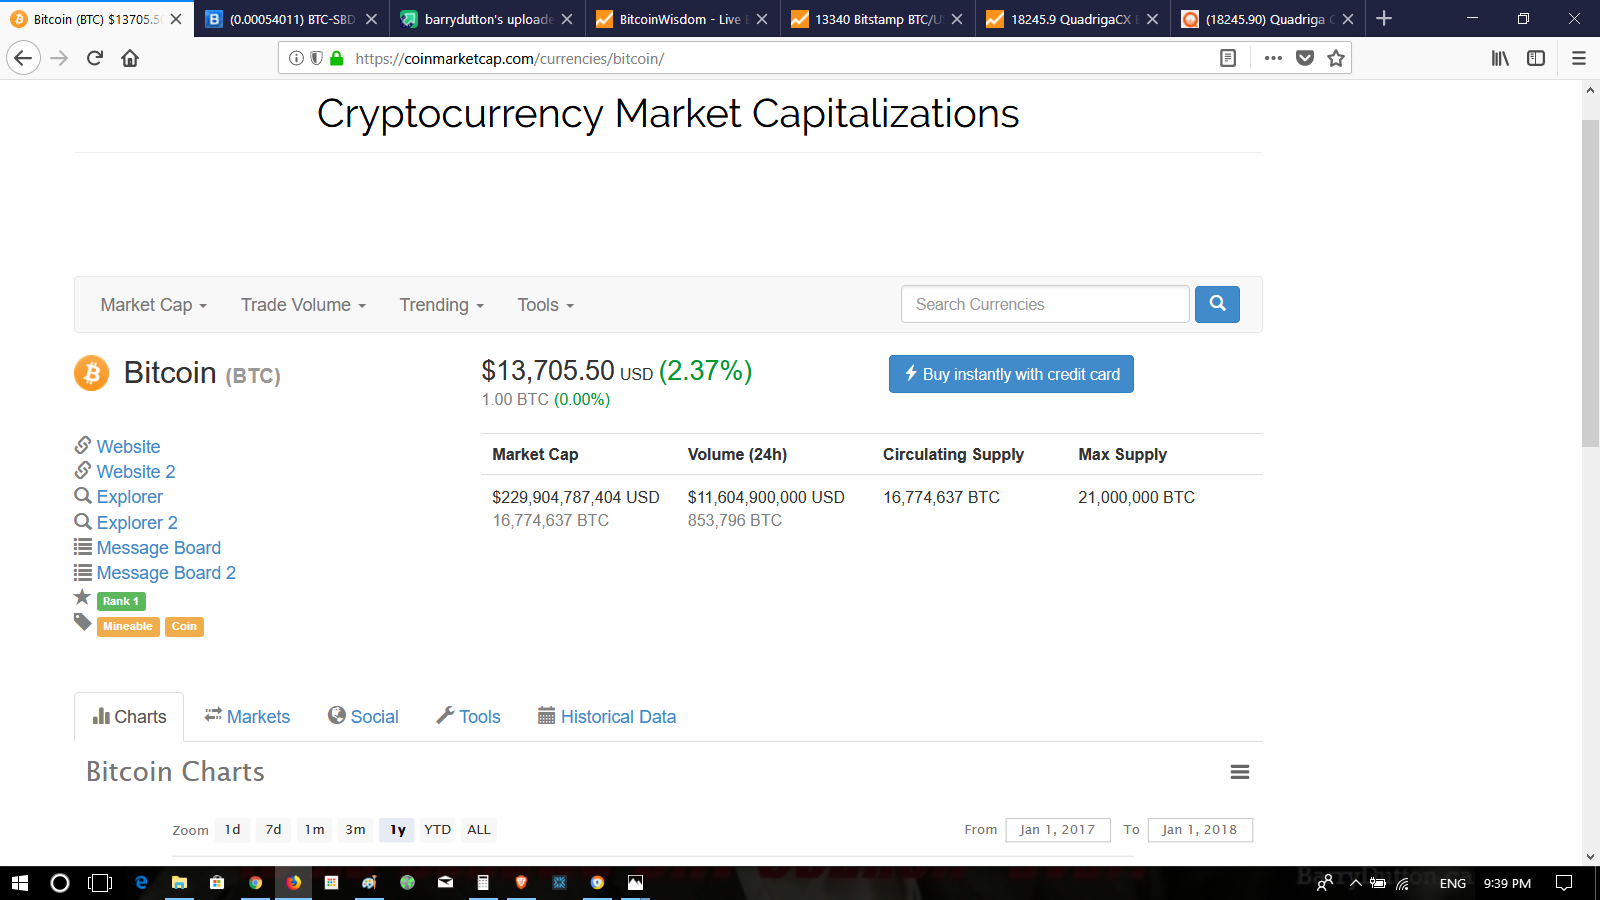Open chart context menu hamburger icon

[x=1240, y=772]
